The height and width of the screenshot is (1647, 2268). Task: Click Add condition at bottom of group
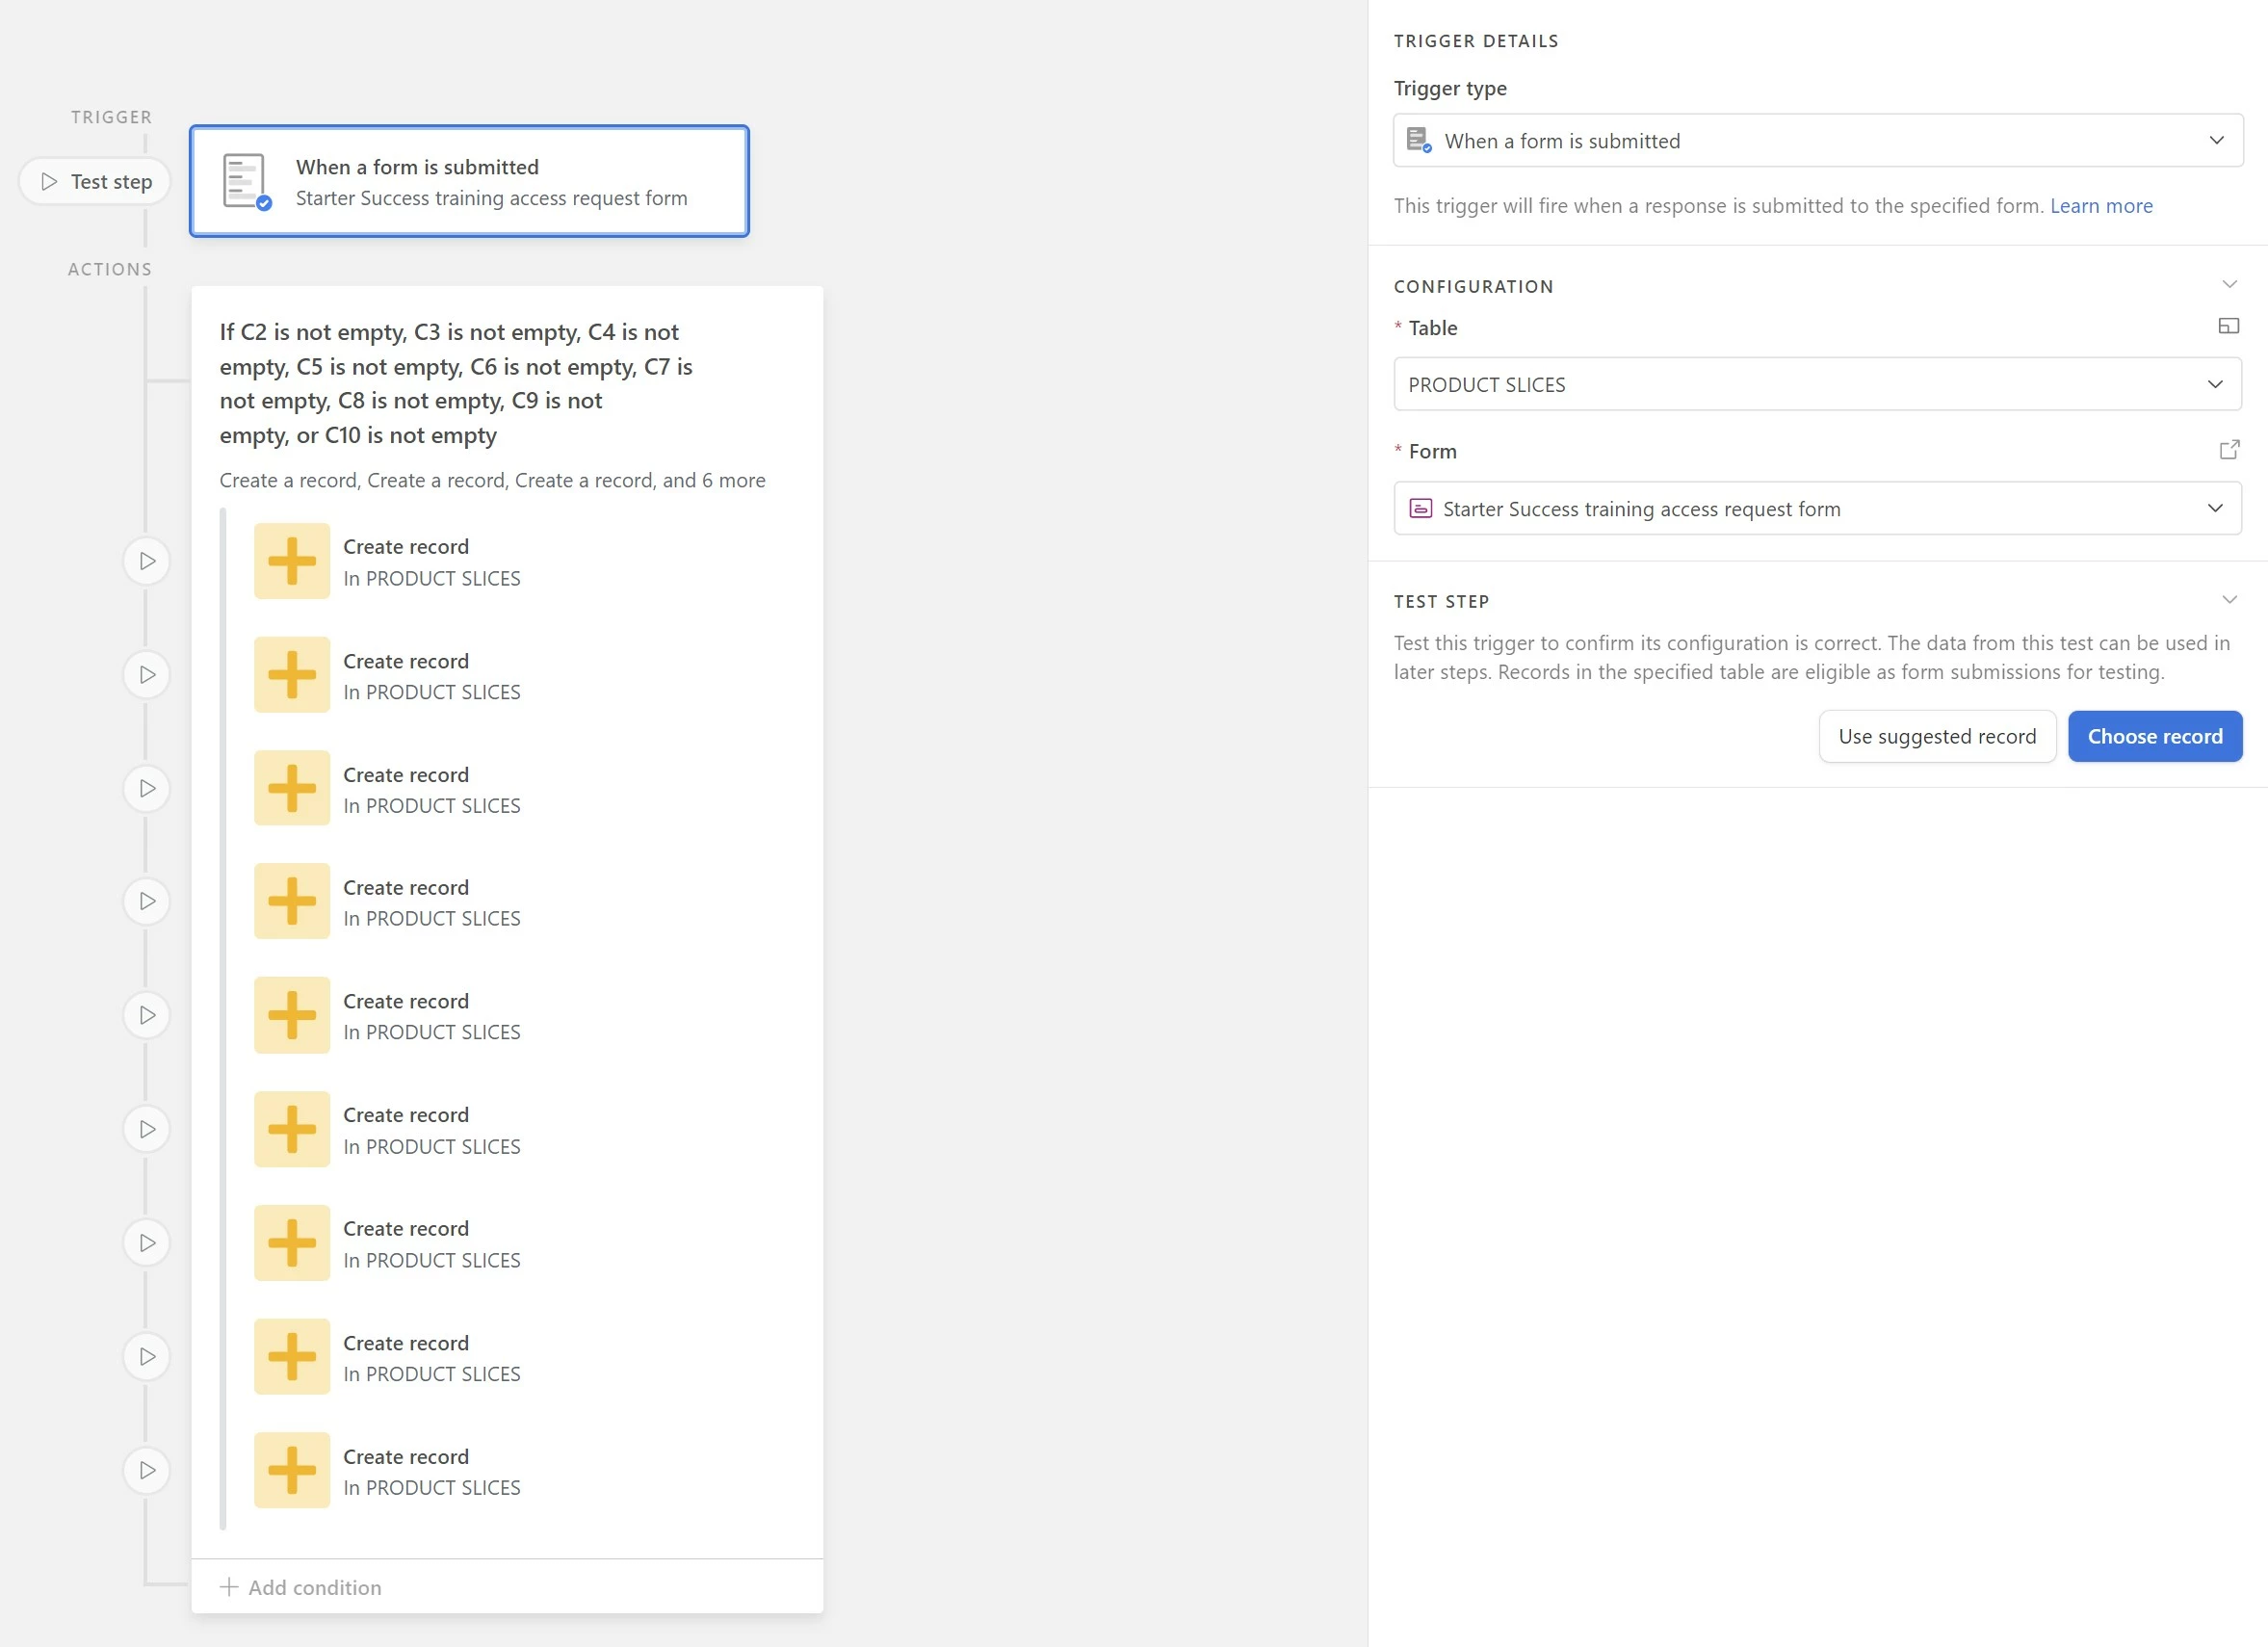[301, 1587]
